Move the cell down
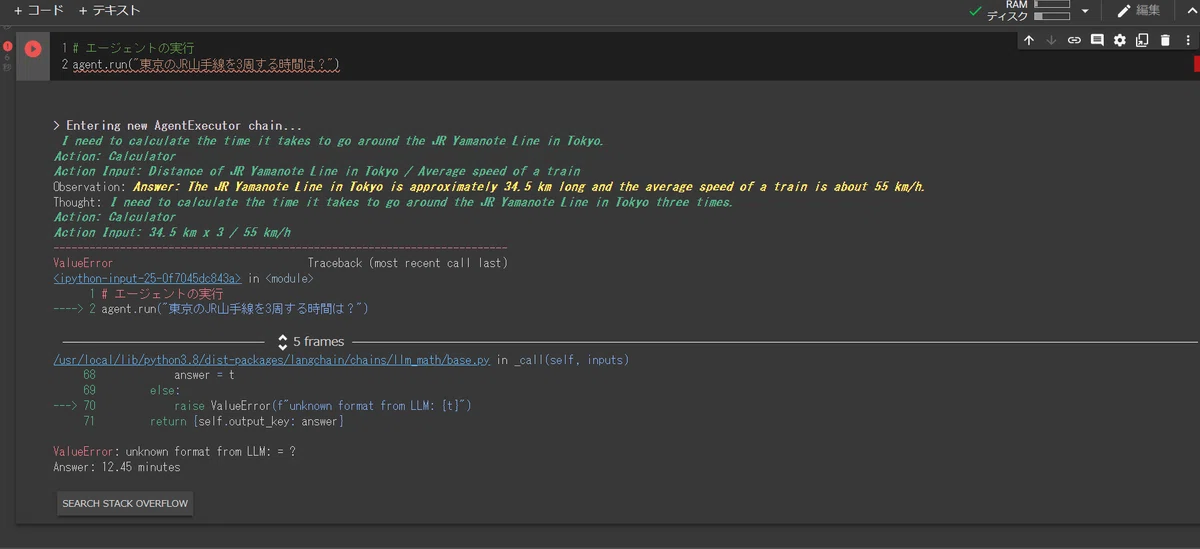 [x=1051, y=40]
